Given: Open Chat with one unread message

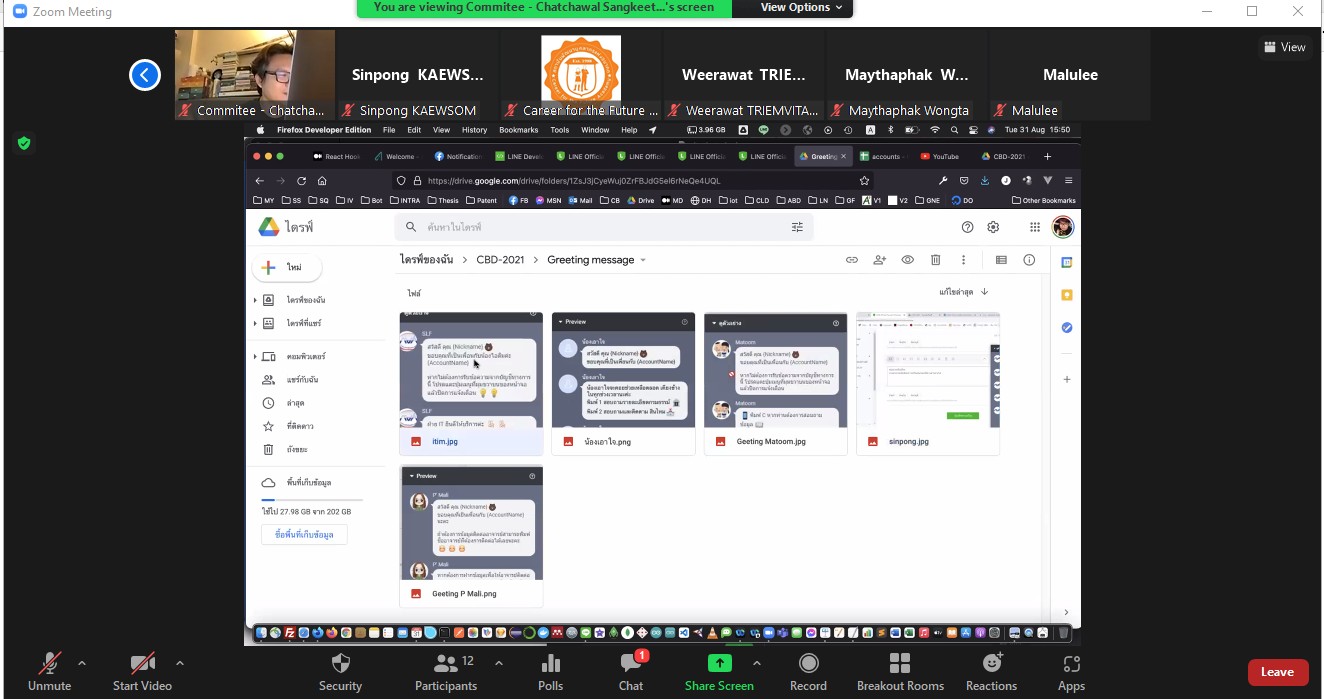Looking at the screenshot, I should [x=630, y=664].
